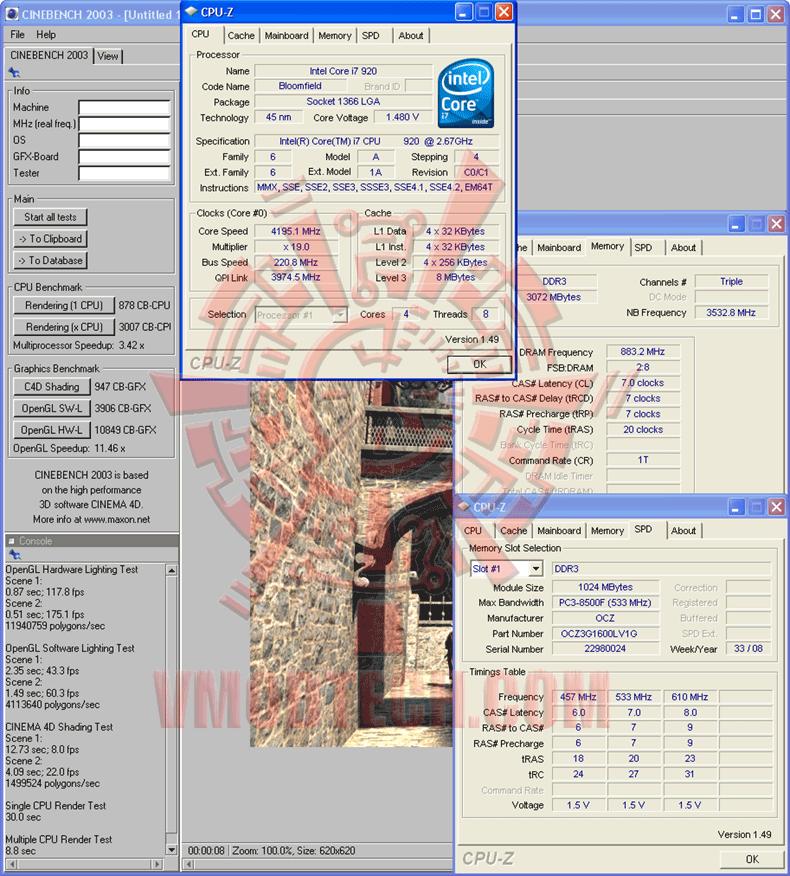Open the Slot #1 memory slot dropdown
The height and width of the screenshot is (876, 790).
coord(506,569)
